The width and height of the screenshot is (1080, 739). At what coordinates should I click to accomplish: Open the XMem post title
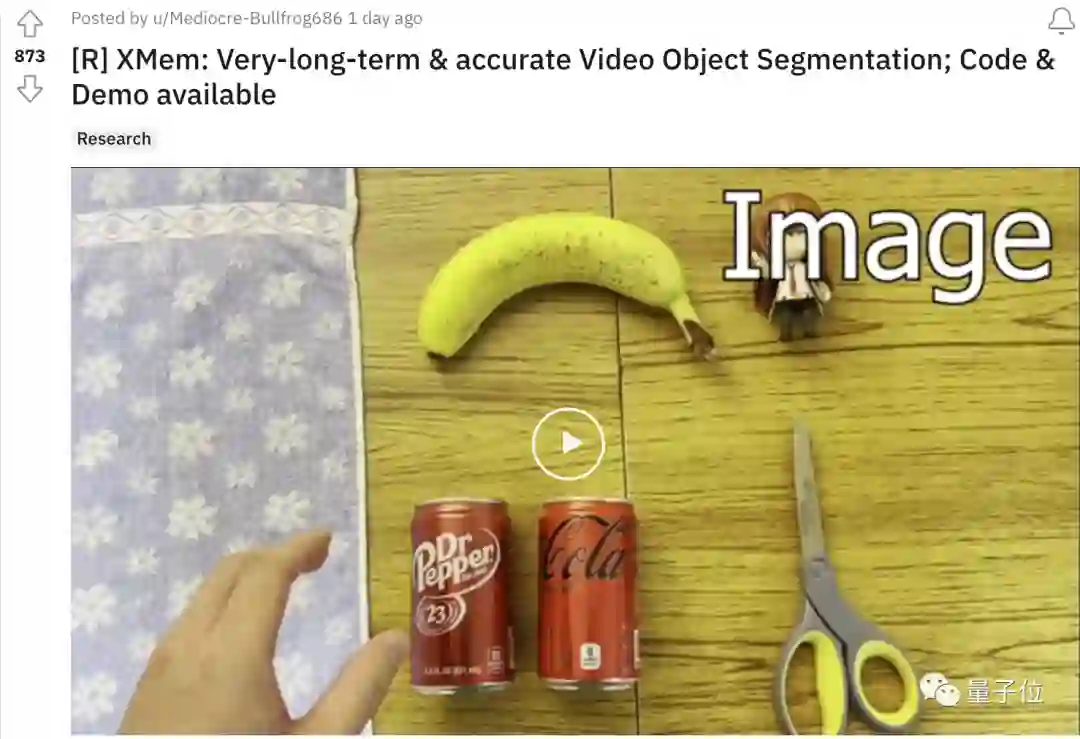[563, 76]
